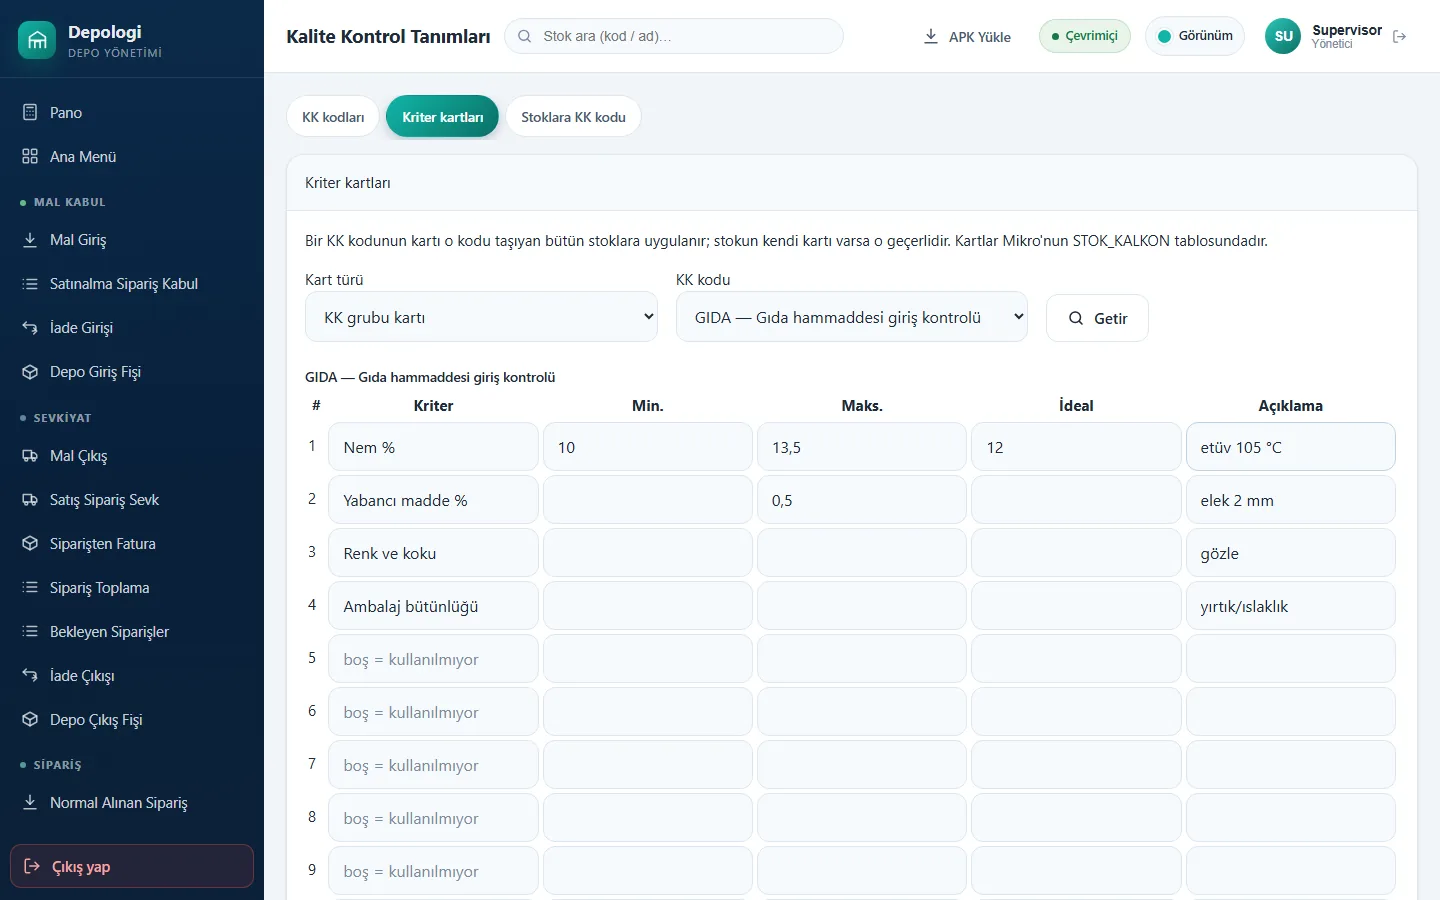The width and height of the screenshot is (1440, 900).
Task: Click the logout arrow icon beside Supervisor
Action: [x=1400, y=37]
